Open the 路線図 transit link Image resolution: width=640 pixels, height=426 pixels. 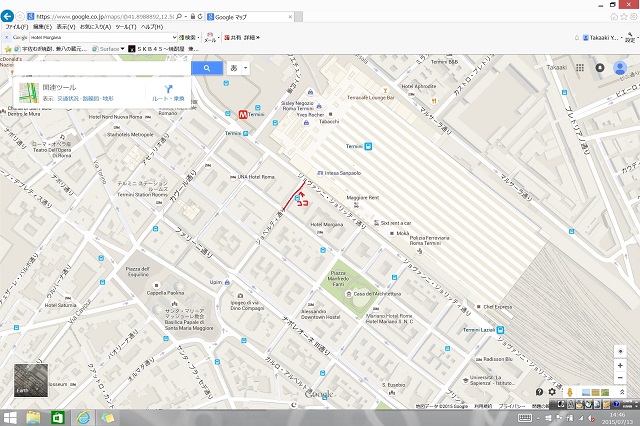pos(91,99)
